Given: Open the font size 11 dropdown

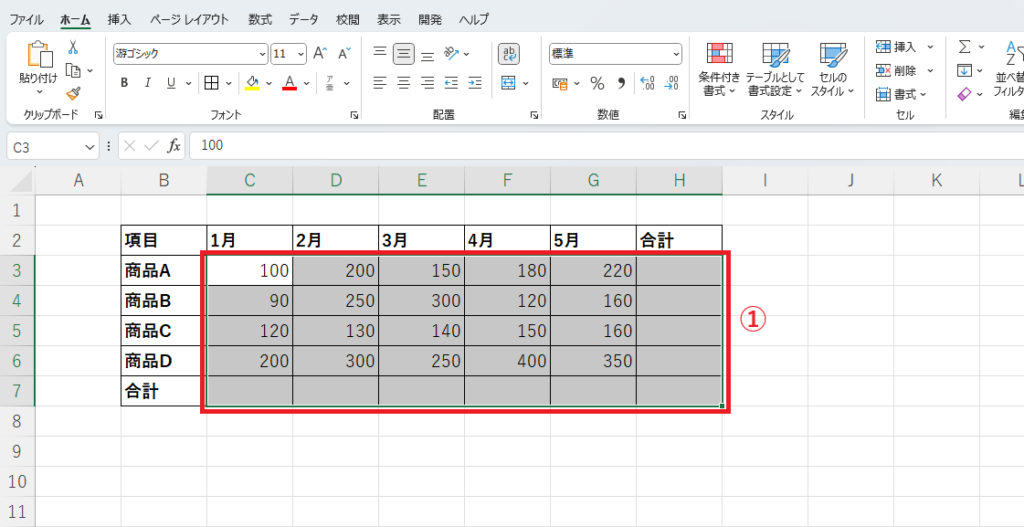Looking at the screenshot, I should coord(301,54).
